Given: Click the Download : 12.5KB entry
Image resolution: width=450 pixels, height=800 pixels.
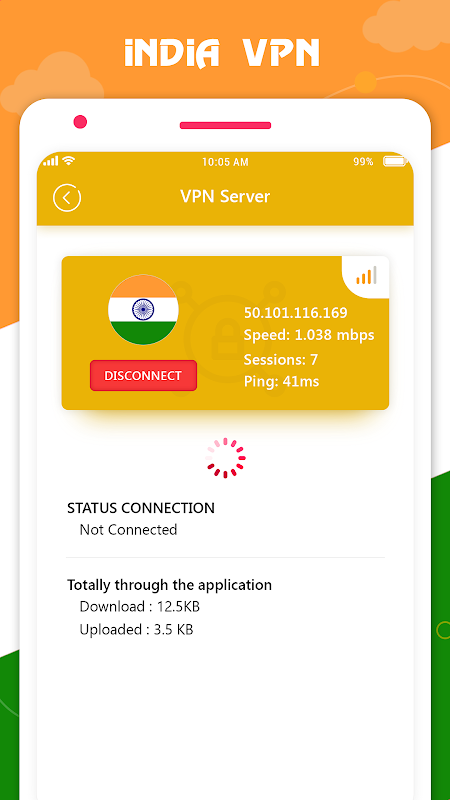Looking at the screenshot, I should 139,607.
